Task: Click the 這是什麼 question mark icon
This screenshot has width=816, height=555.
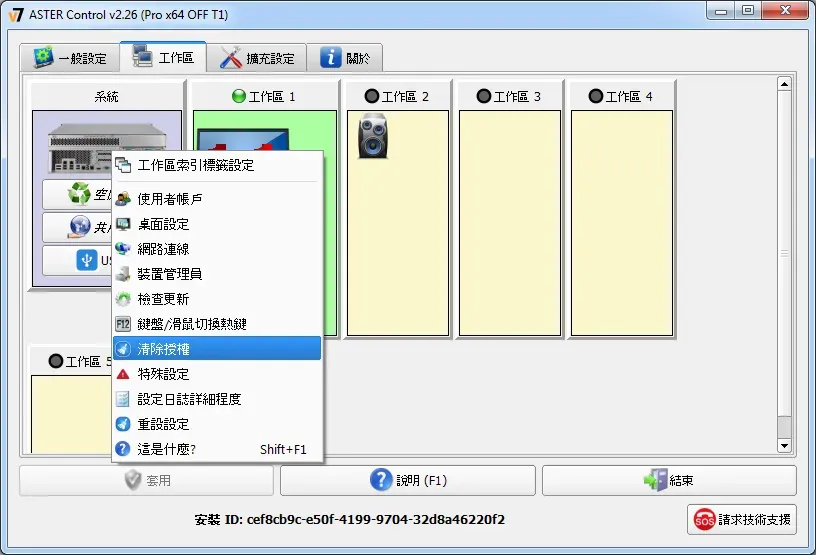Action: click(123, 449)
